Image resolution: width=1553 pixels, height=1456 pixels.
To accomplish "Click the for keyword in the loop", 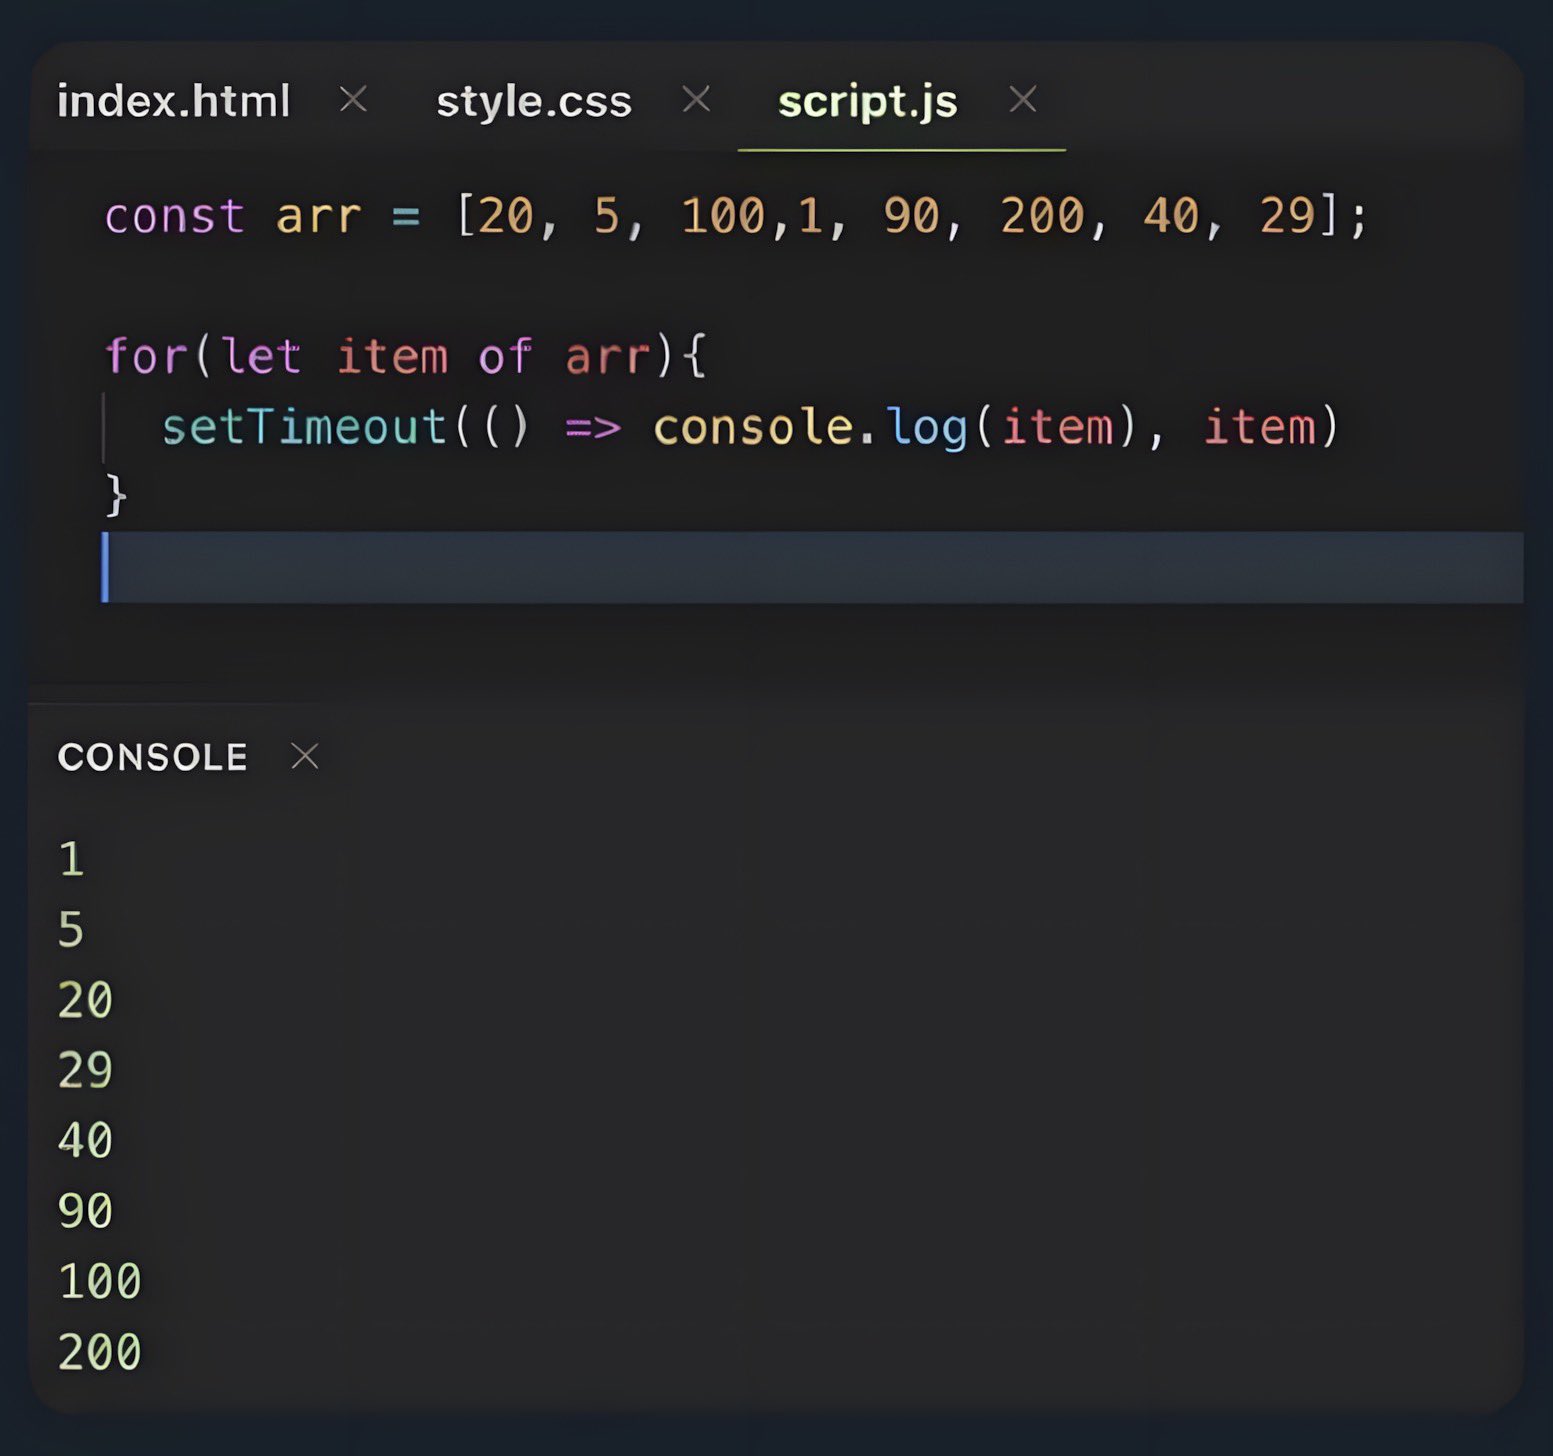I will [146, 356].
